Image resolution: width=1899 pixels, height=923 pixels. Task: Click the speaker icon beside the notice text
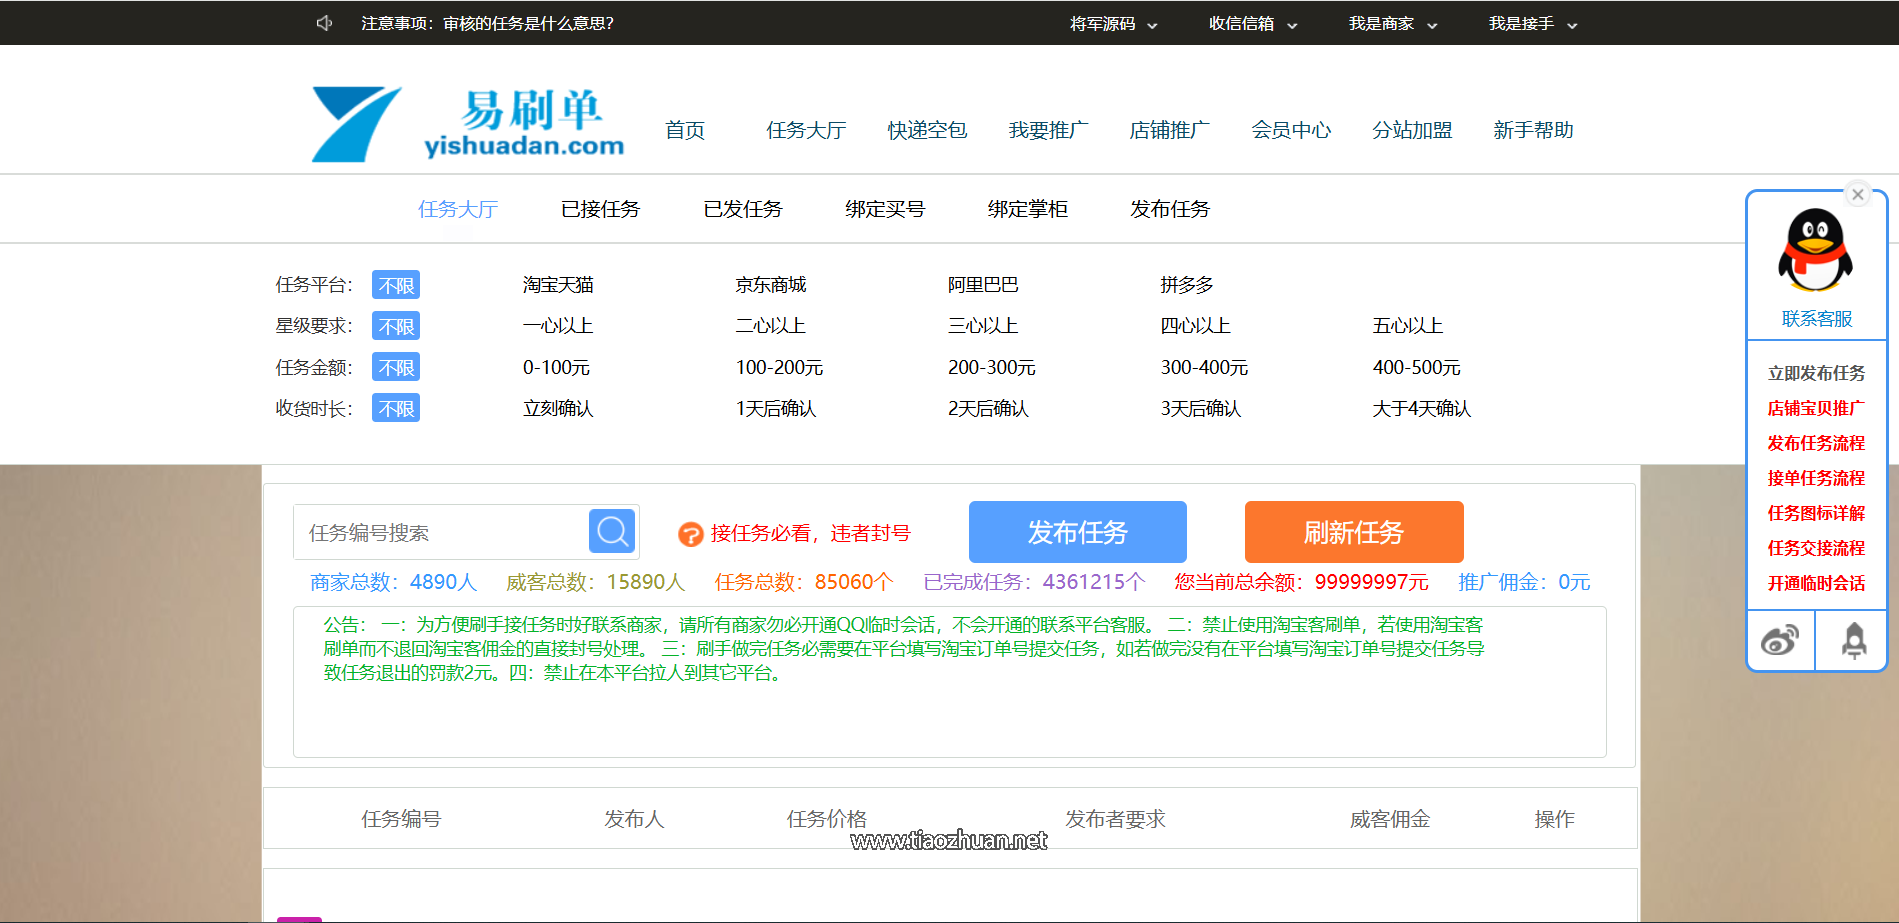click(322, 22)
